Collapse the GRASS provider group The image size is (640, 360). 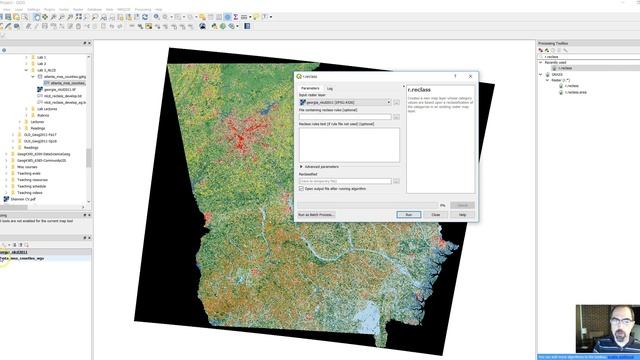(541, 75)
